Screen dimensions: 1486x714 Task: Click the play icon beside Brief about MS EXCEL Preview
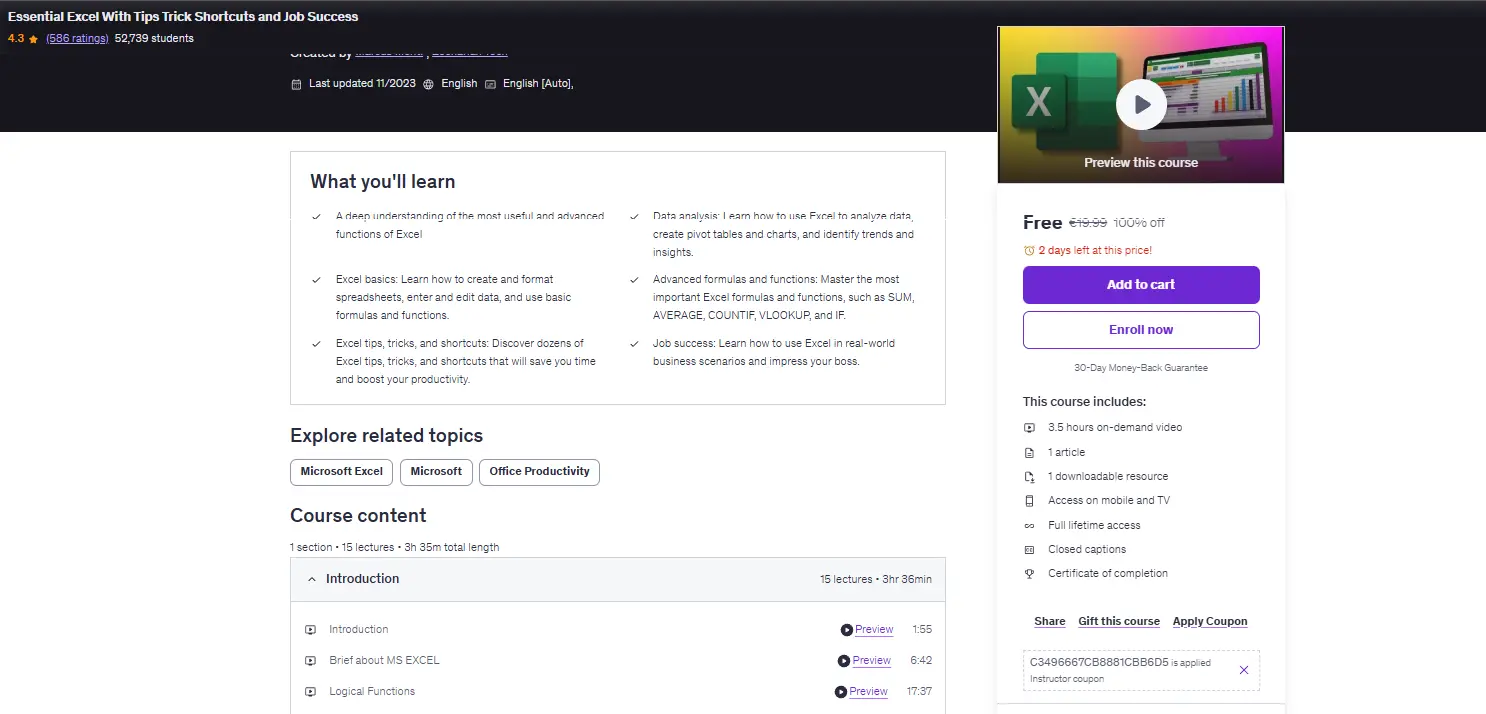(x=844, y=661)
